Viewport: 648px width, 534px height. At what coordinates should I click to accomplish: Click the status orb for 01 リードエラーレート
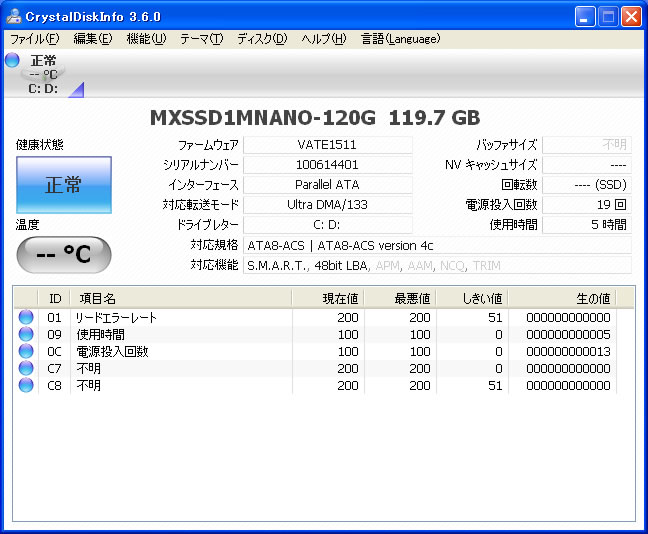pos(26,317)
